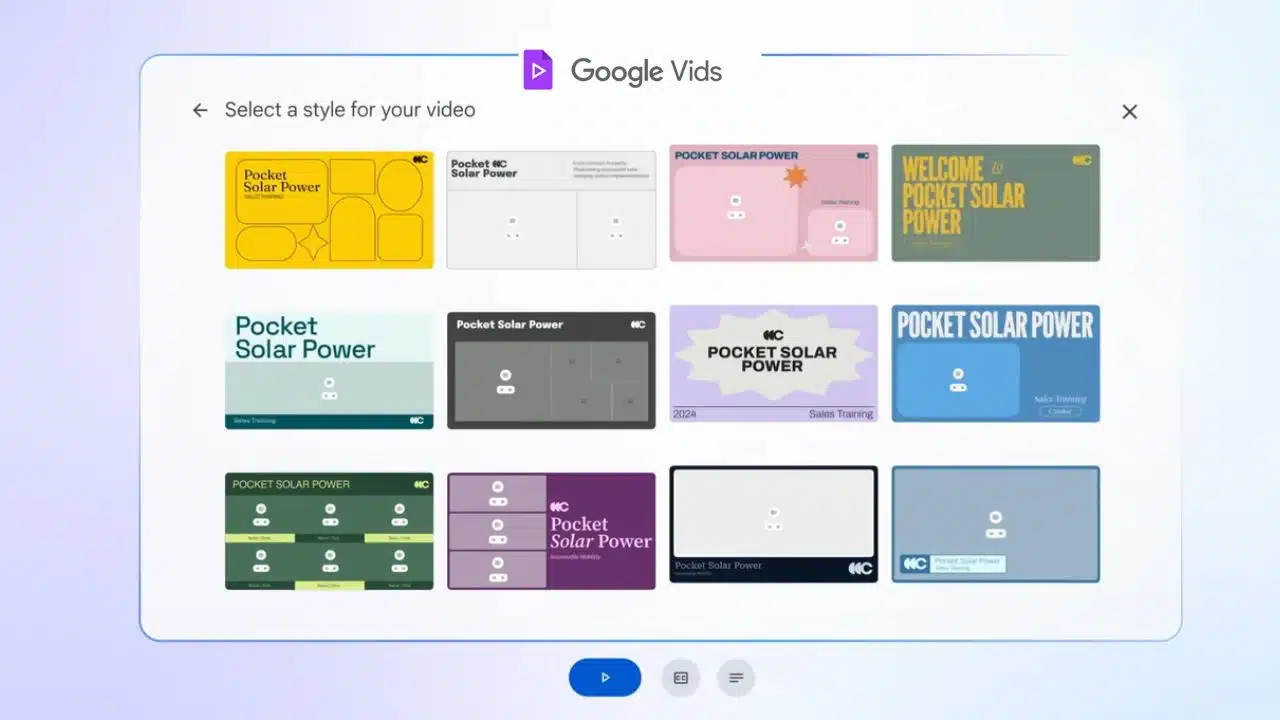The height and width of the screenshot is (720, 1280).
Task: Toggle closed captions with the CC icon
Action: tap(681, 677)
